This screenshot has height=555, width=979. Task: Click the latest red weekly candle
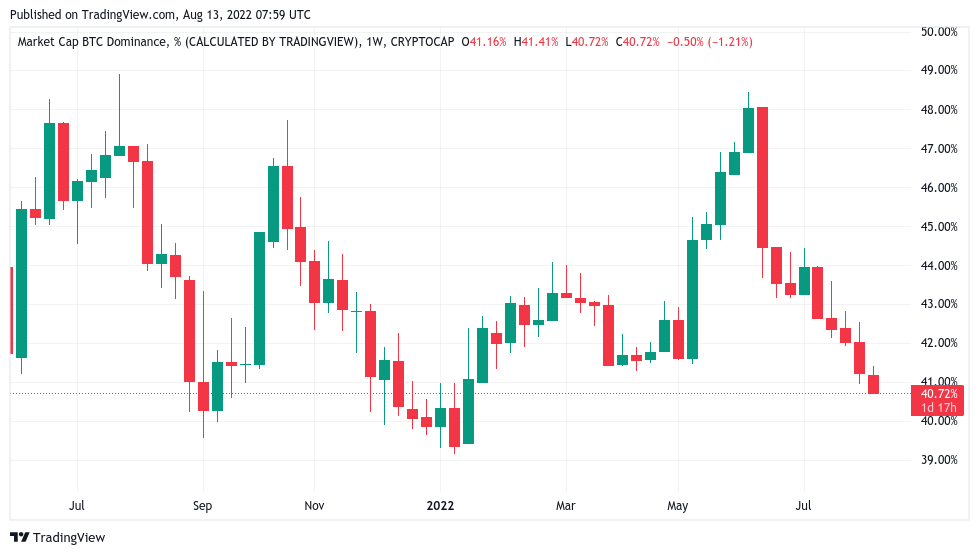pyautogui.click(x=873, y=384)
